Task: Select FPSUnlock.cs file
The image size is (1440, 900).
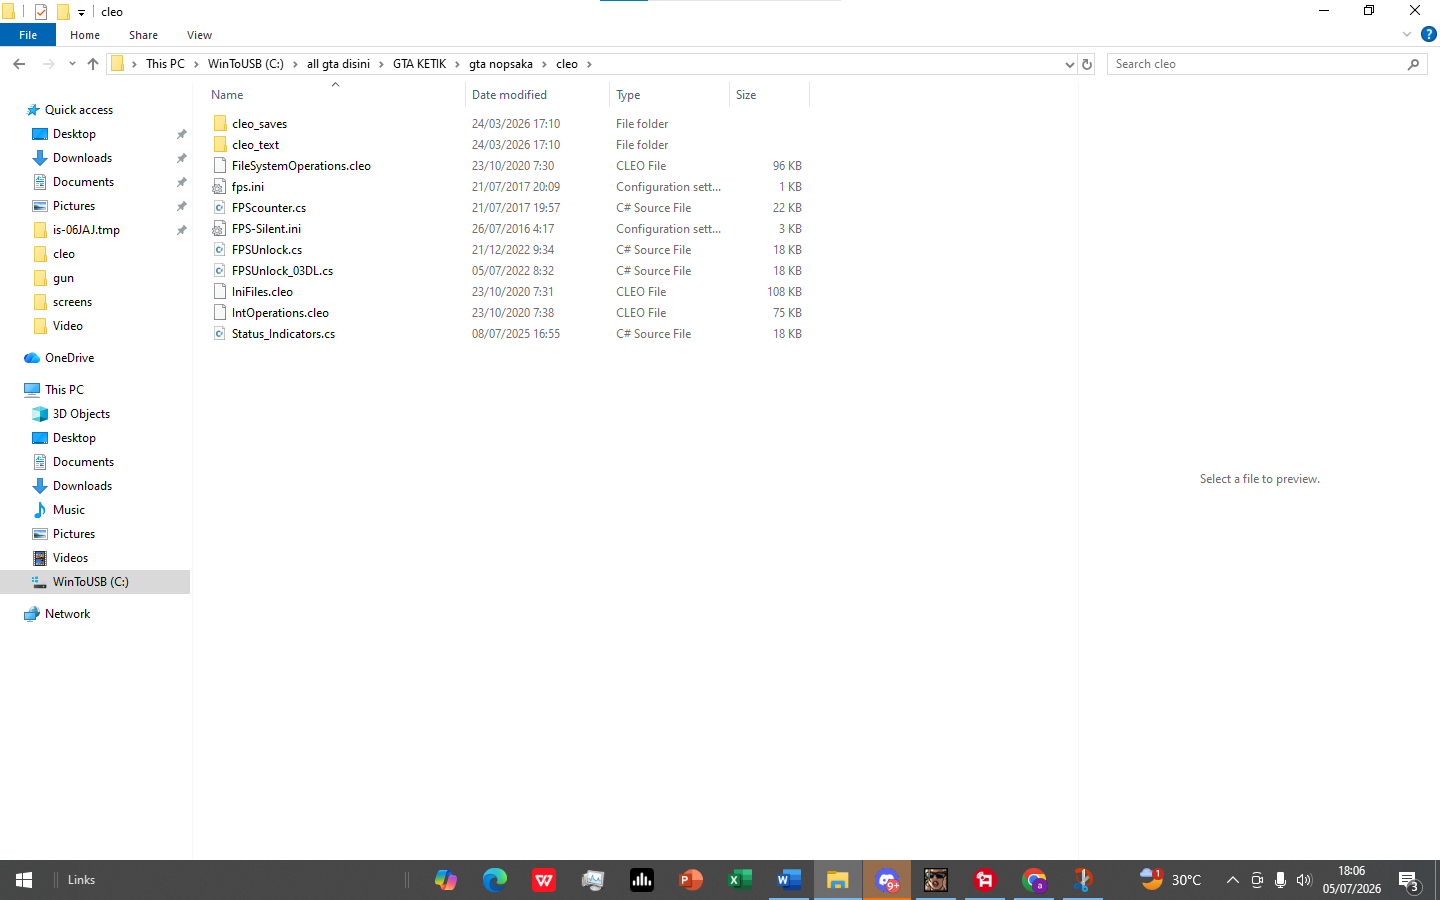Action: 267,250
